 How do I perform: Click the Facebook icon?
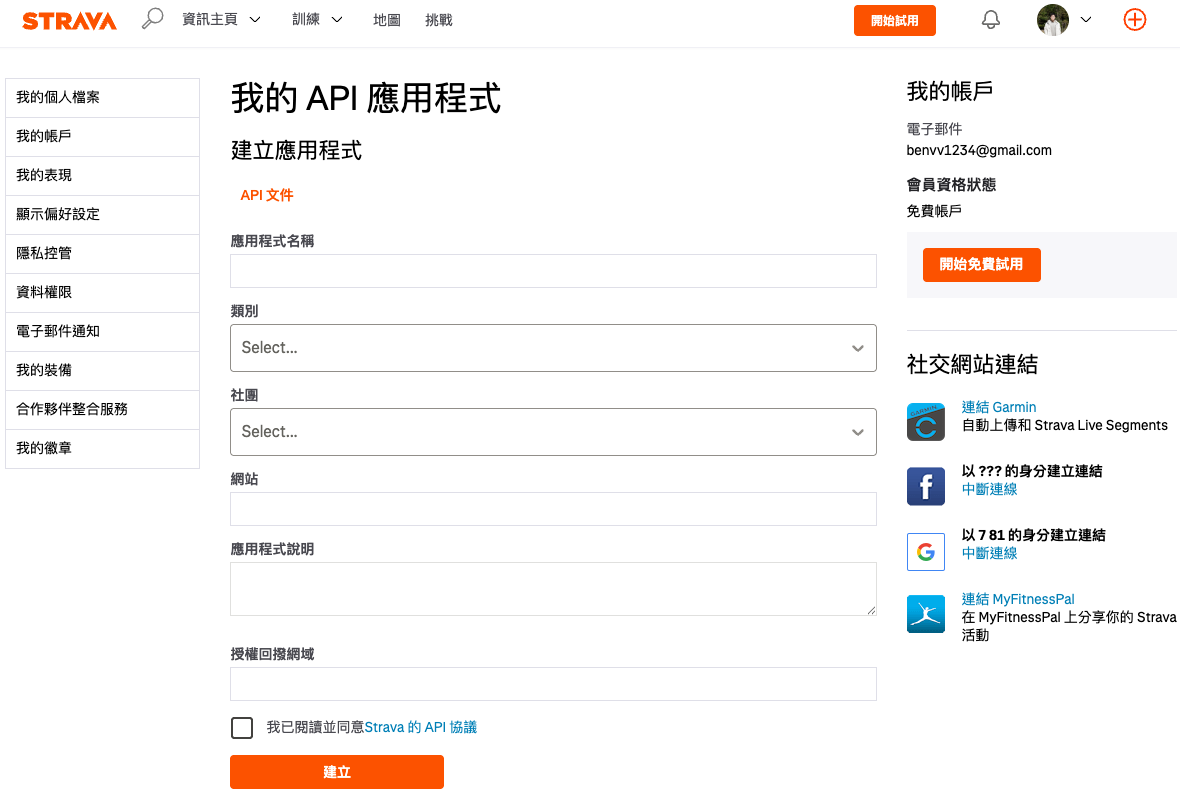click(926, 486)
